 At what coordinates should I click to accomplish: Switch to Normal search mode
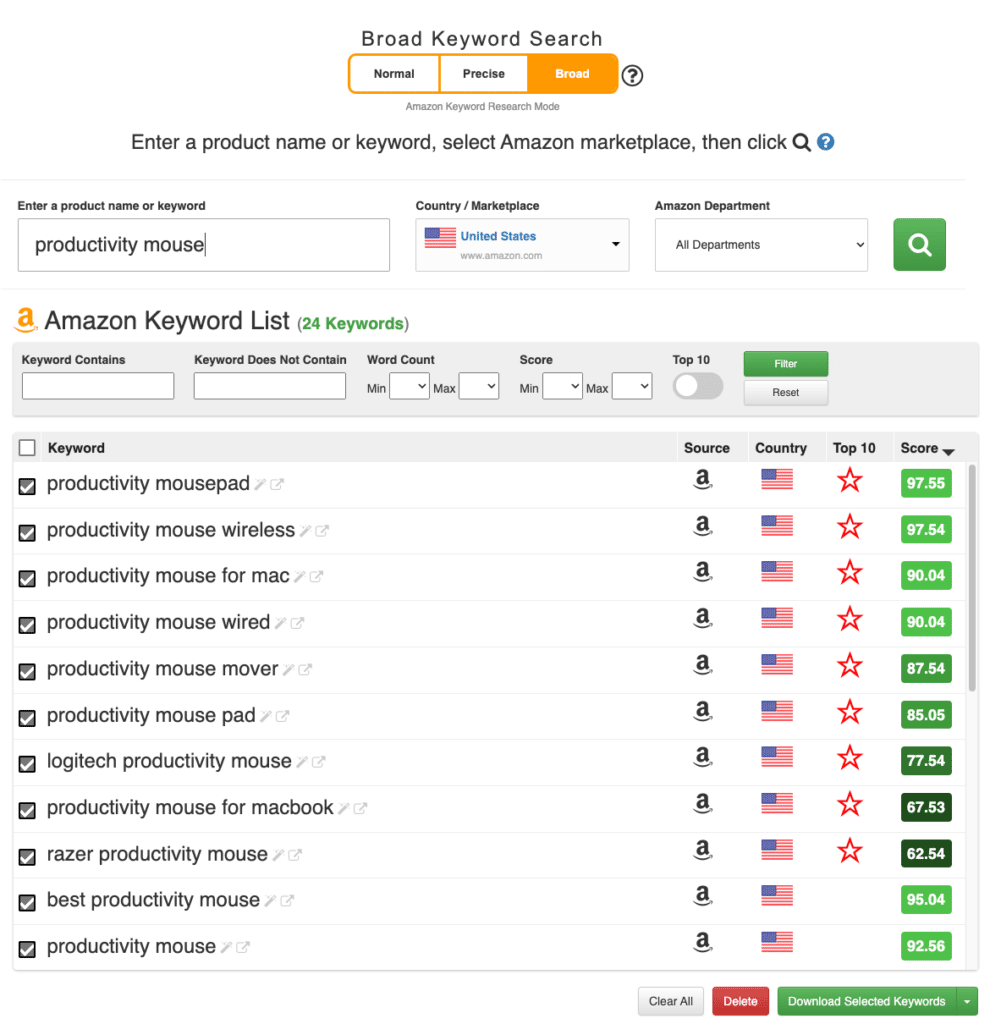(x=394, y=74)
